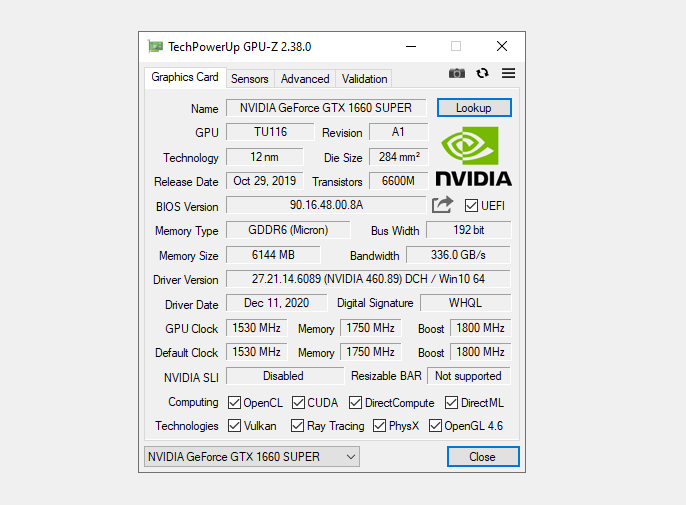Open the hamburger menu

tap(508, 73)
